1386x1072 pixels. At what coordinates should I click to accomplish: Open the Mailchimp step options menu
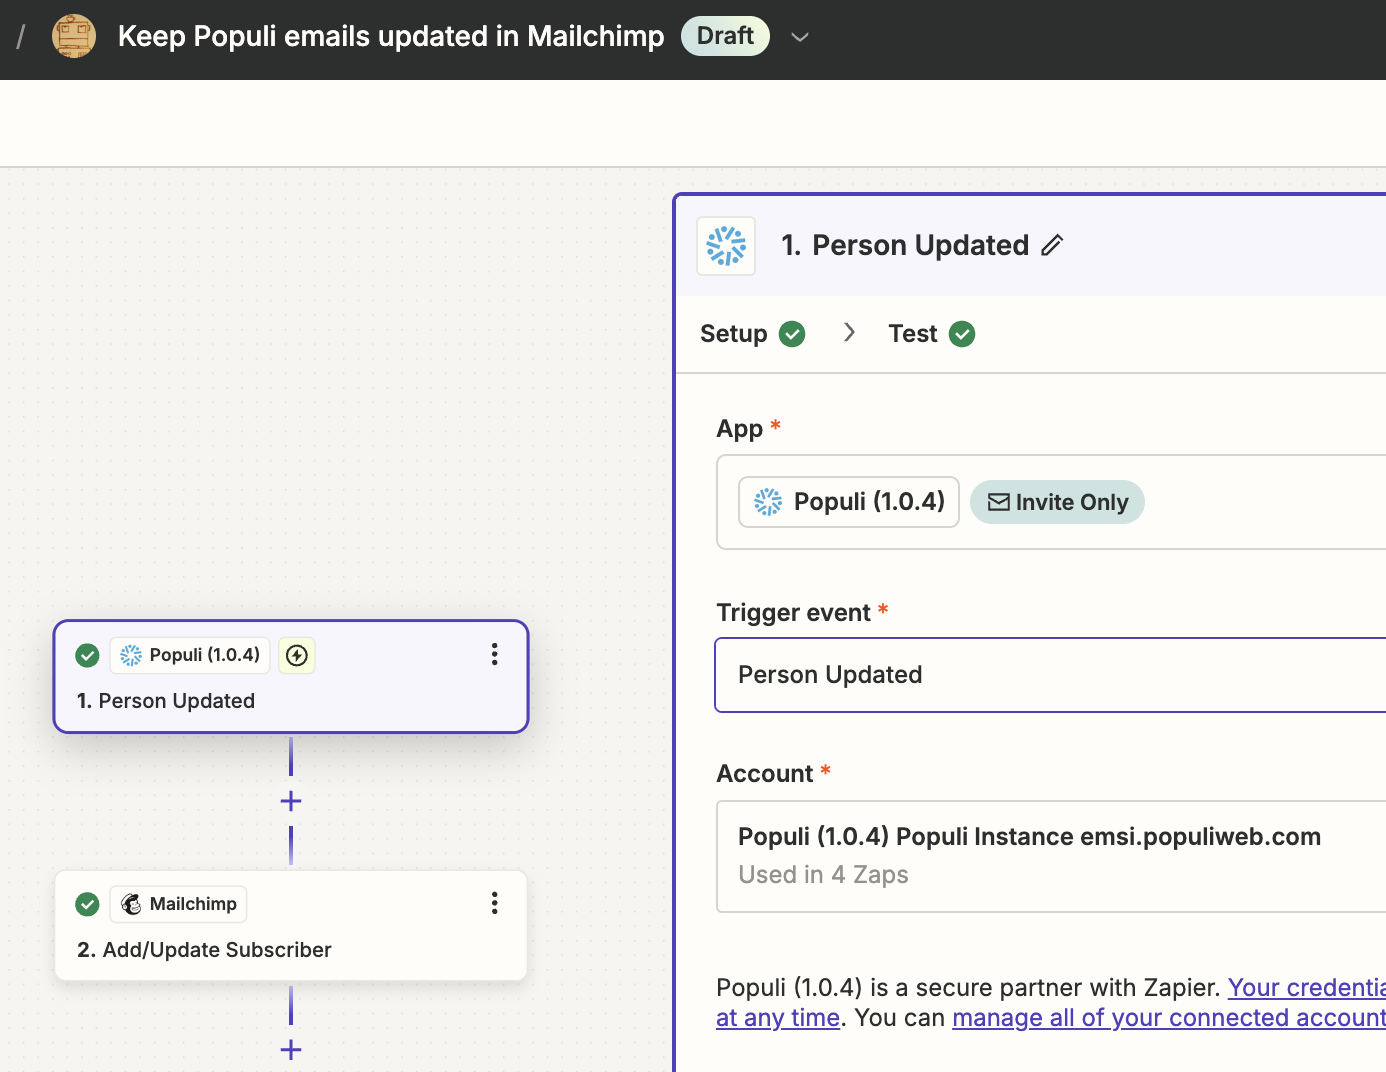[x=494, y=904]
